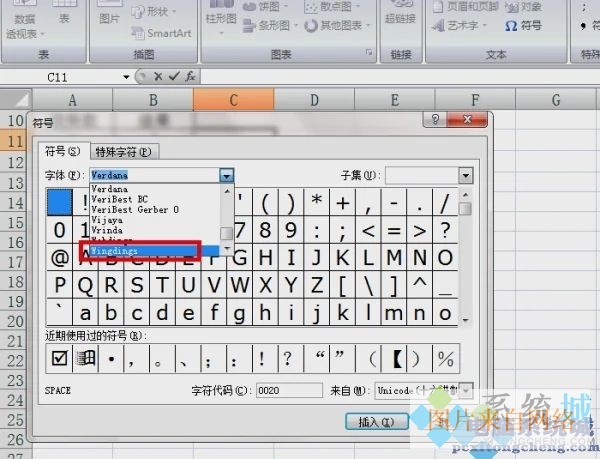600x459 pixels.
Task: Expand the 子集 subset dropdown
Action: (465, 175)
